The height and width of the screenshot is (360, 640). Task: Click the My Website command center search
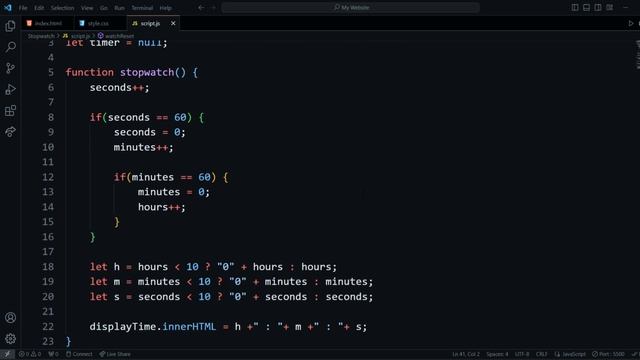pyautogui.click(x=351, y=7)
